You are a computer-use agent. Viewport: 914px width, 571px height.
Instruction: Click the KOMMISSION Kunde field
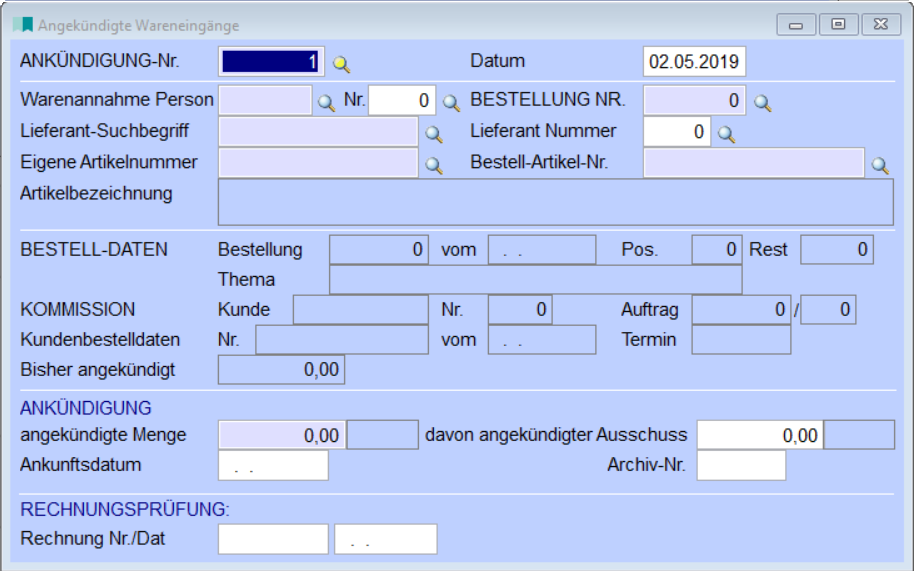[361, 310]
